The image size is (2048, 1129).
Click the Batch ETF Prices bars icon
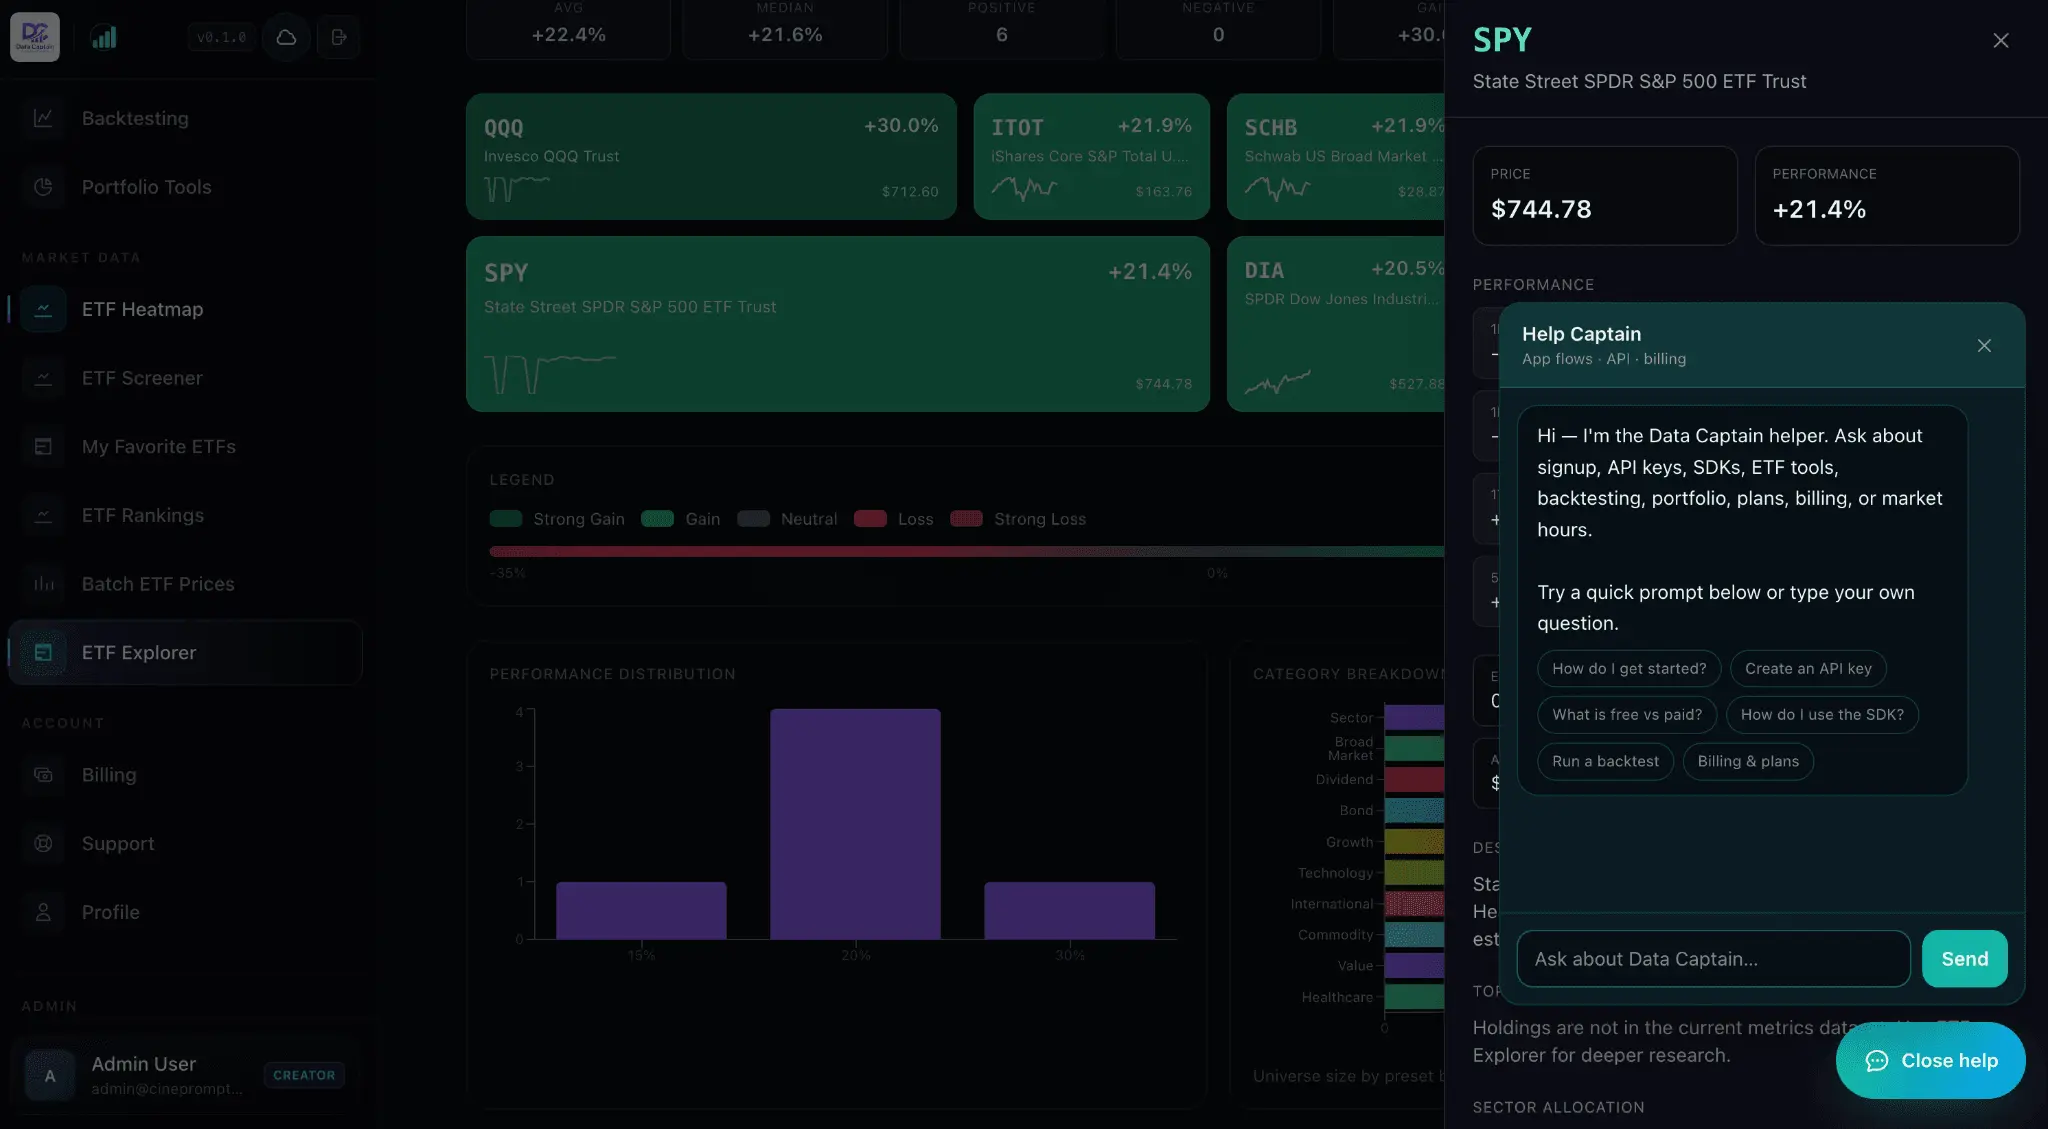click(x=43, y=584)
